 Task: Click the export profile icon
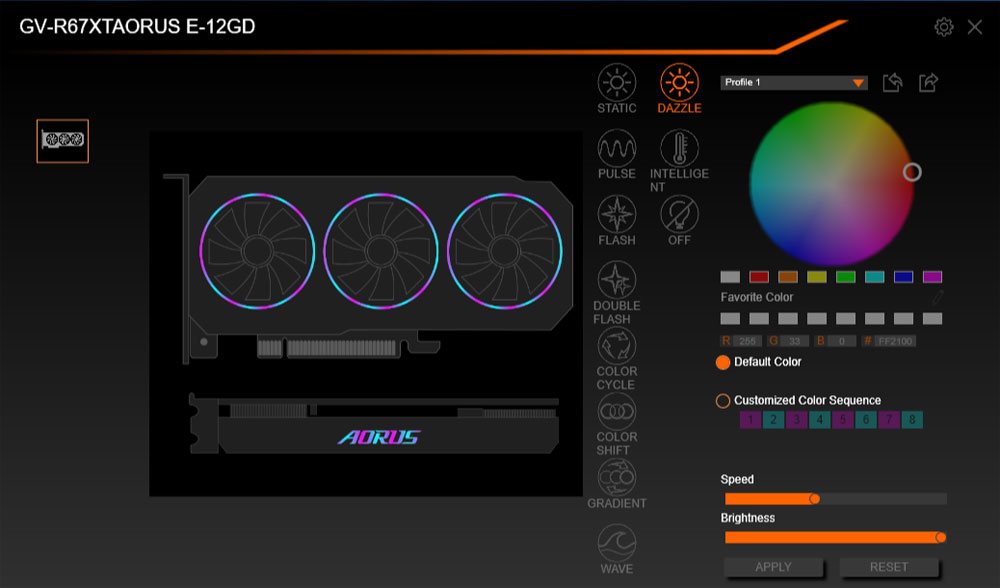pos(928,82)
